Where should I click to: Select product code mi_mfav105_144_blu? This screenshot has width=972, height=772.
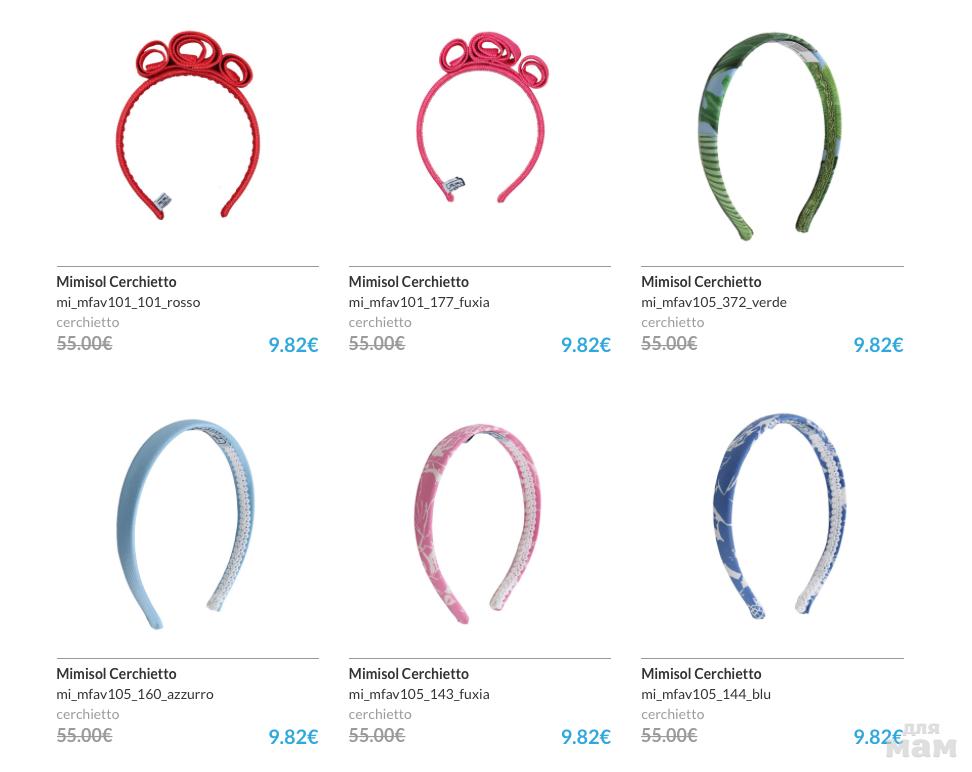coord(706,694)
